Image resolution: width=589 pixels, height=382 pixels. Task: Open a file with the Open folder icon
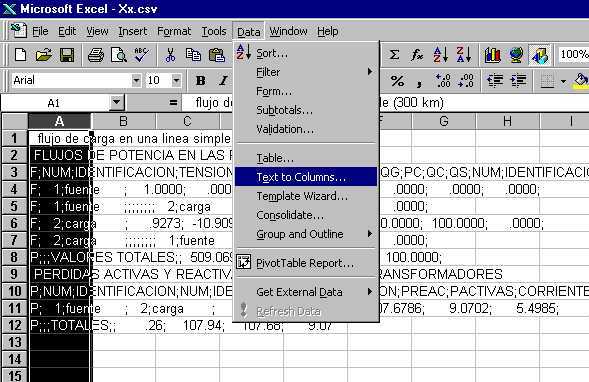(43, 55)
